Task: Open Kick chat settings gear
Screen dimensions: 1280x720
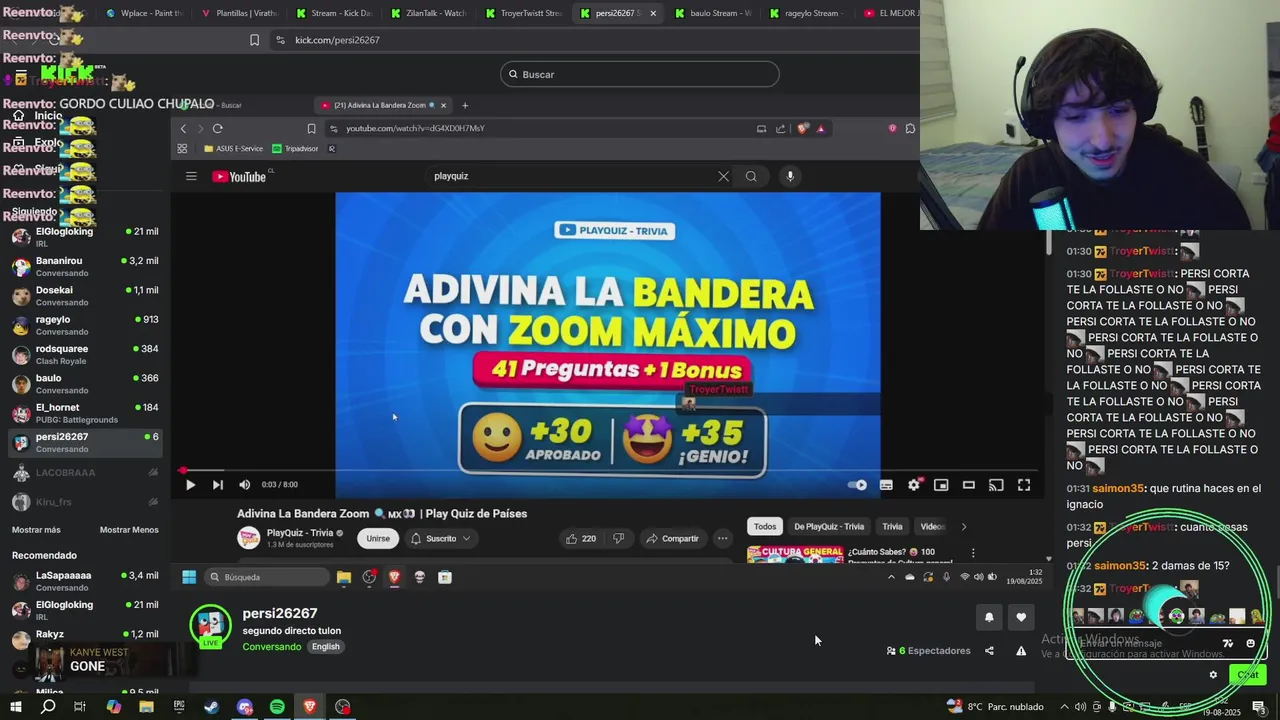Action: point(1213,675)
